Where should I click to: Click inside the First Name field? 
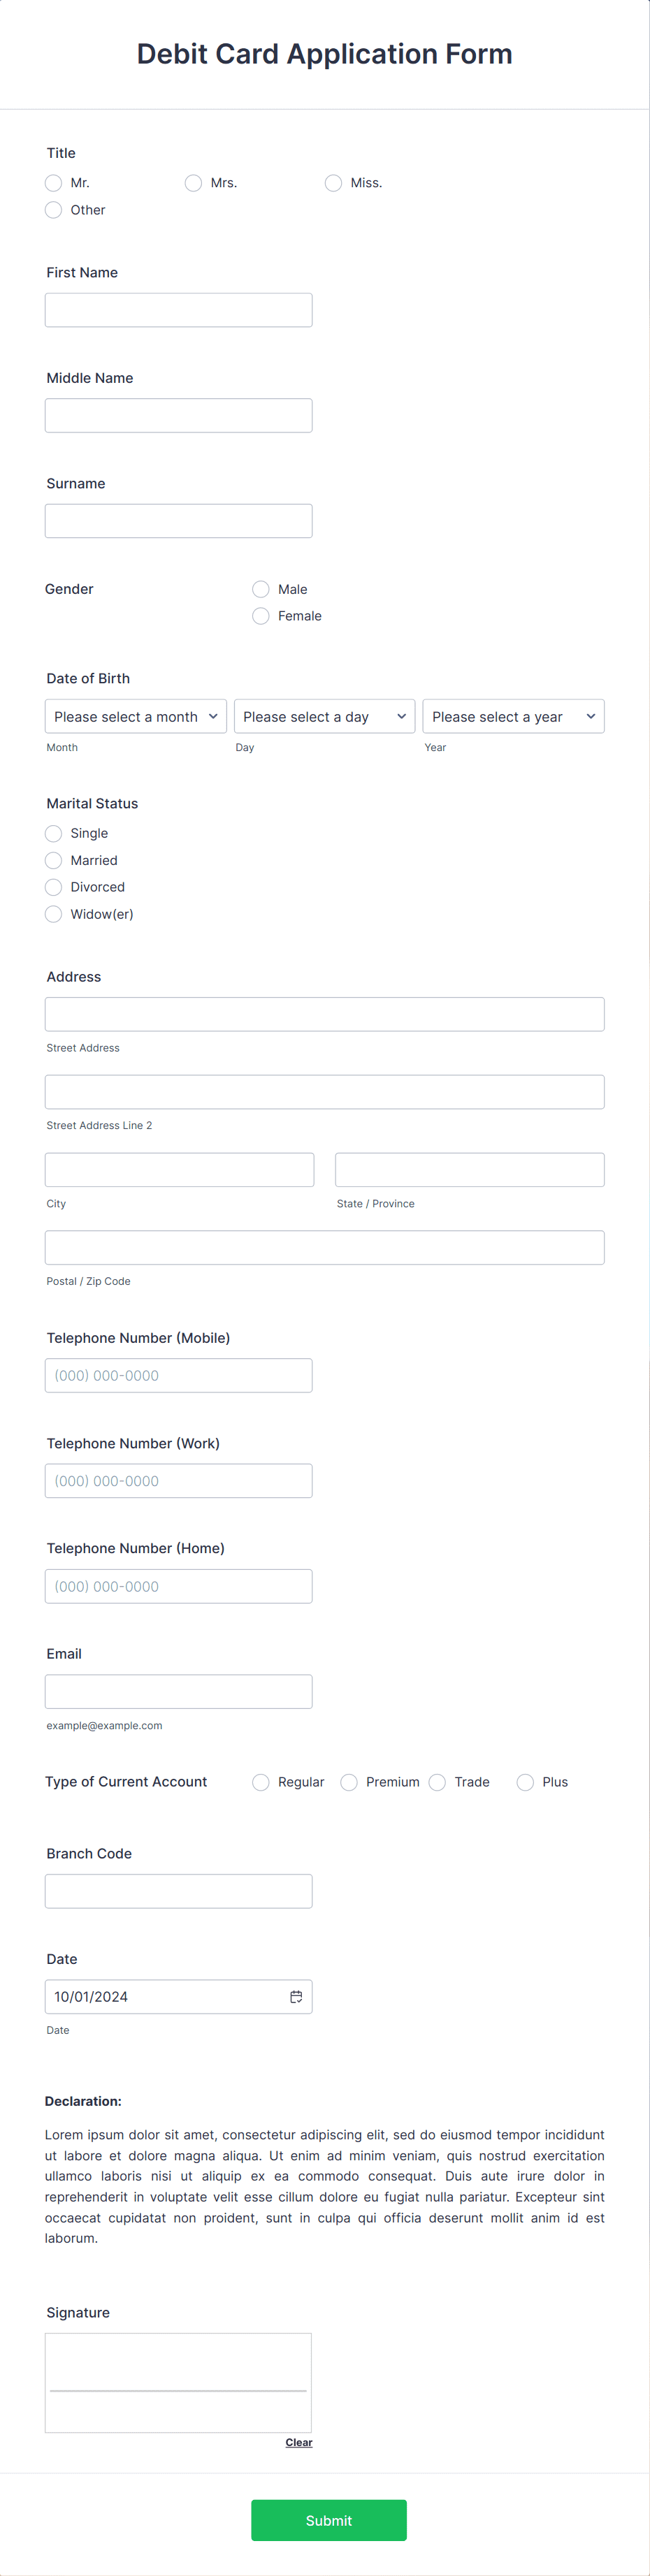pyautogui.click(x=178, y=309)
